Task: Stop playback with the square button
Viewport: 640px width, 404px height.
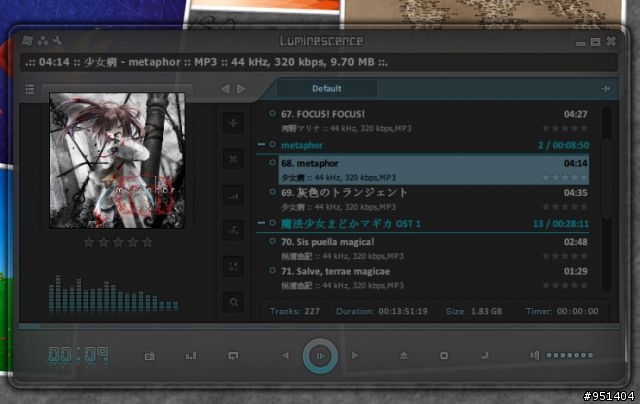Action: 444,356
